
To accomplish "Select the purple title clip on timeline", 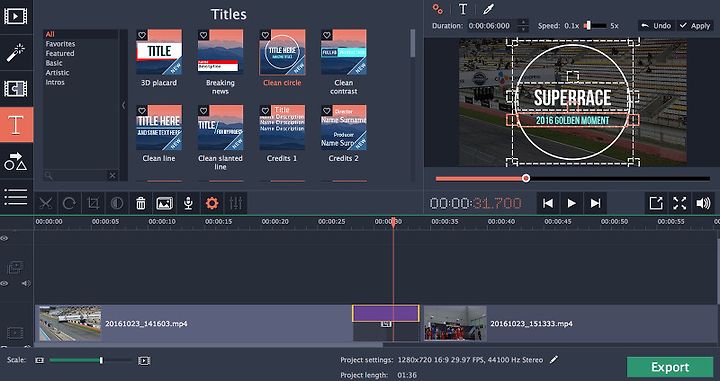I will click(386, 314).
